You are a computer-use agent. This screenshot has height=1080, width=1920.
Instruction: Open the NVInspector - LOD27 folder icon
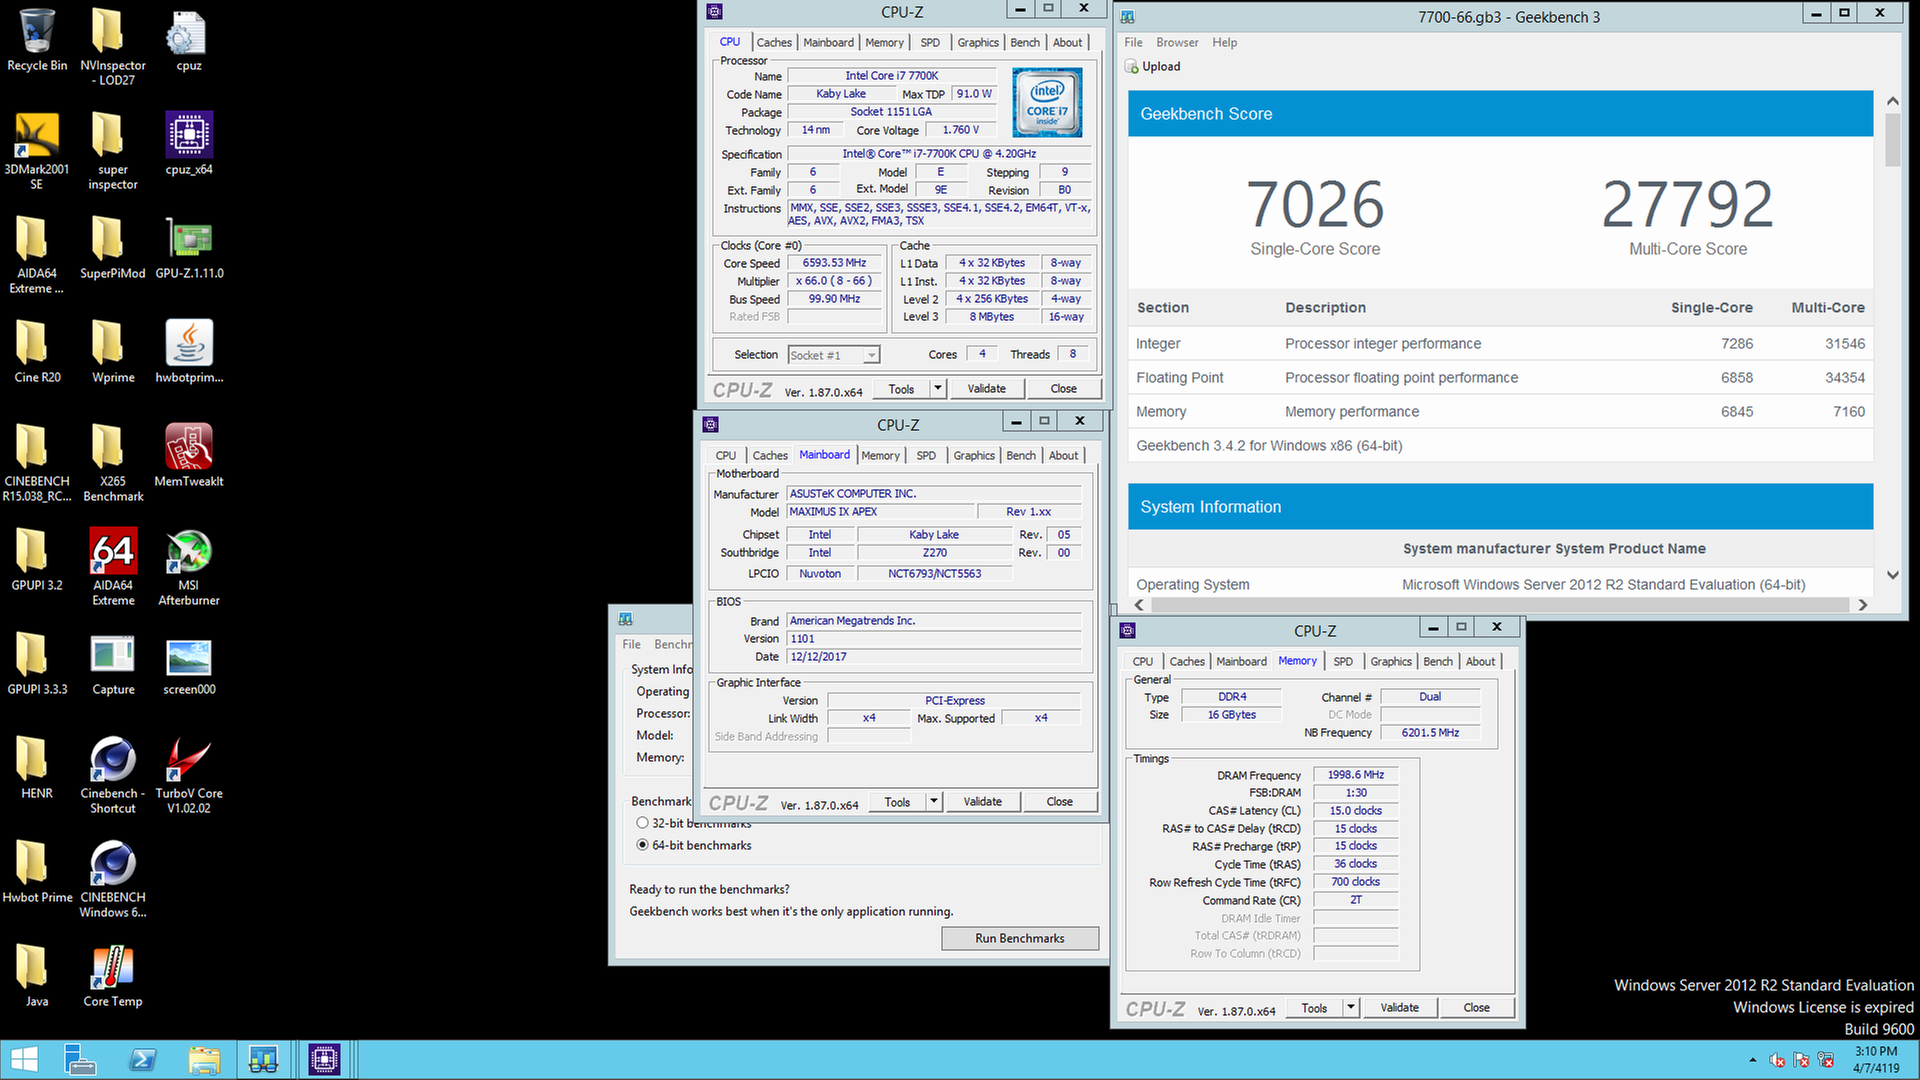coord(113,47)
